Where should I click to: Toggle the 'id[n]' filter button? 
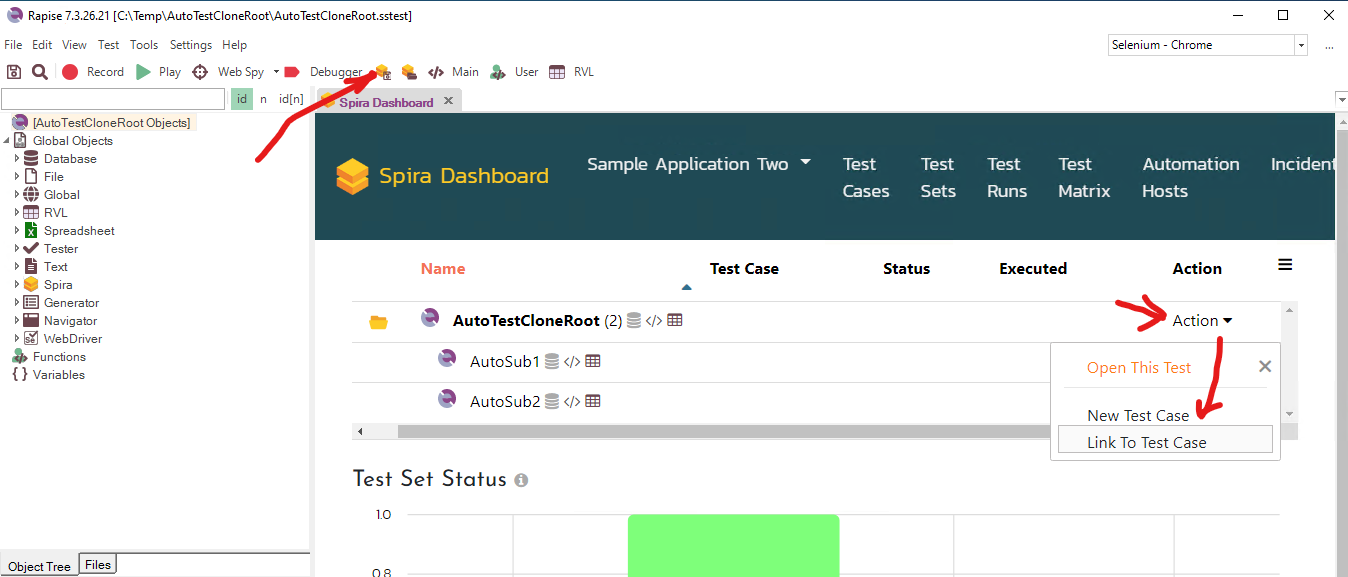coord(291,99)
